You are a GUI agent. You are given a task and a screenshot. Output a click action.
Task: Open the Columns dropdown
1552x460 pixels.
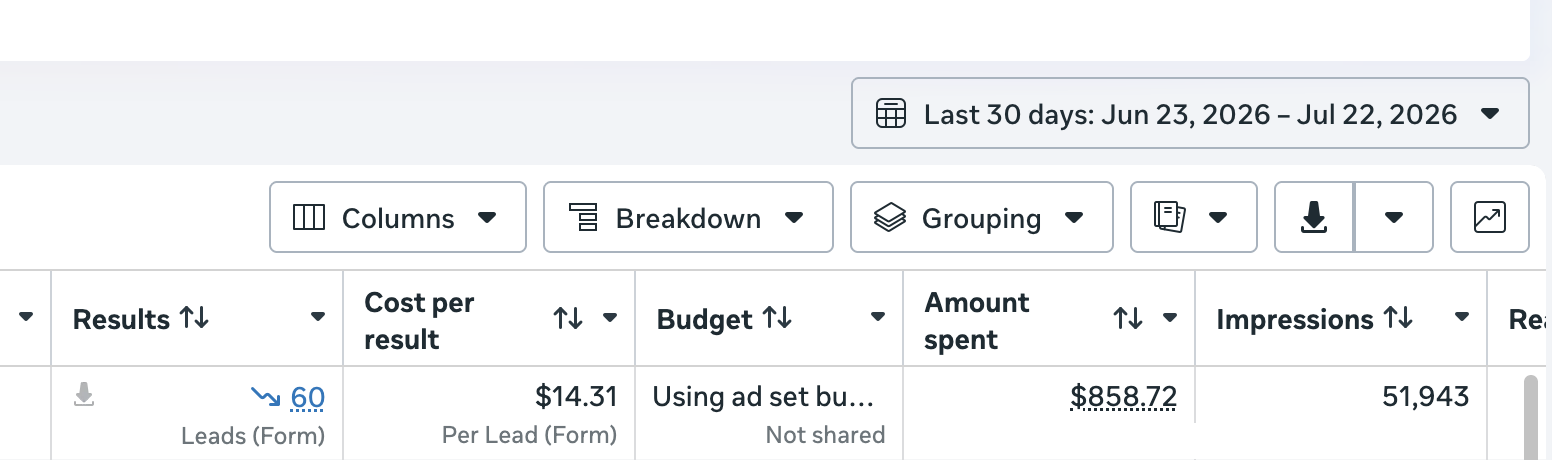coord(398,217)
